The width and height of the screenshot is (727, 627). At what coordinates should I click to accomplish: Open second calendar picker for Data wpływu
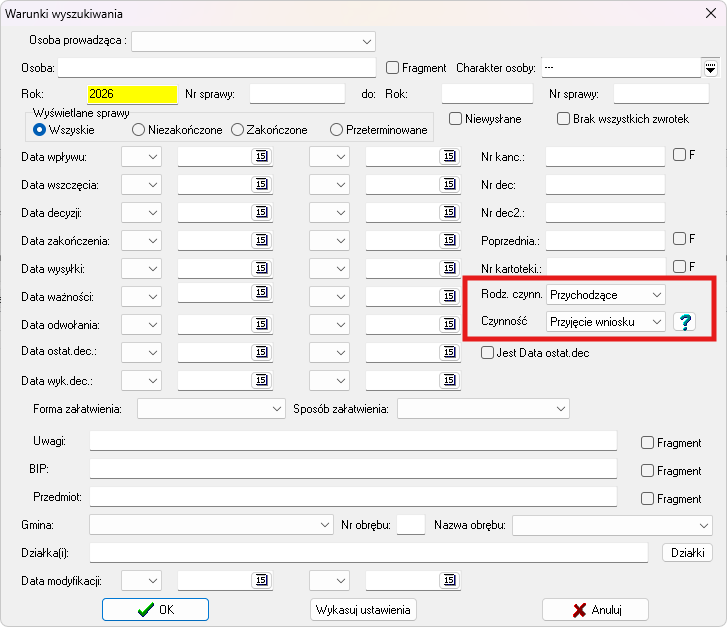450,156
